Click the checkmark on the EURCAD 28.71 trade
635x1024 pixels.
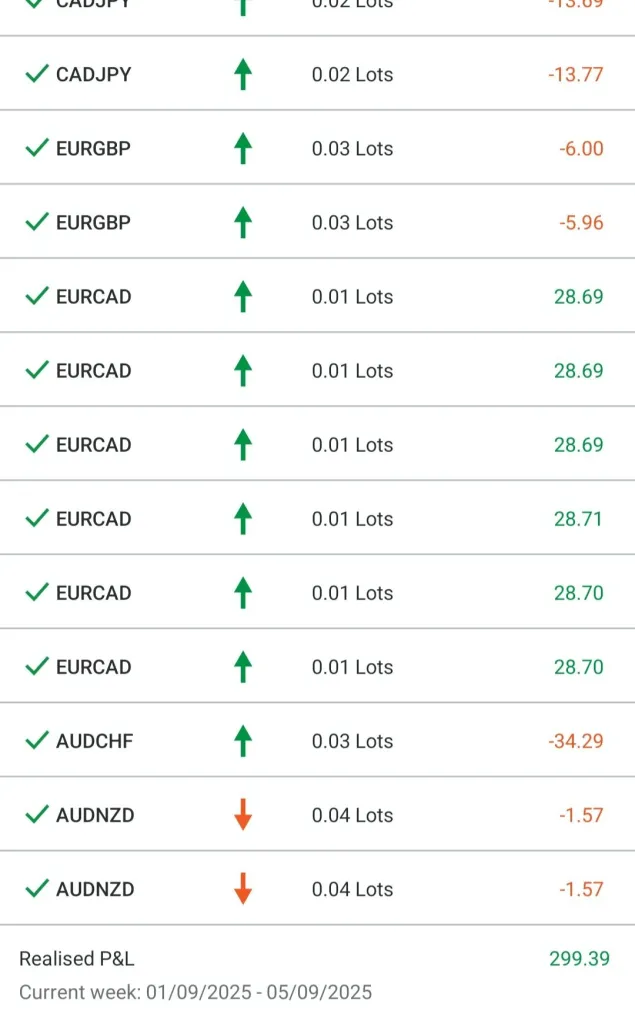(37, 519)
